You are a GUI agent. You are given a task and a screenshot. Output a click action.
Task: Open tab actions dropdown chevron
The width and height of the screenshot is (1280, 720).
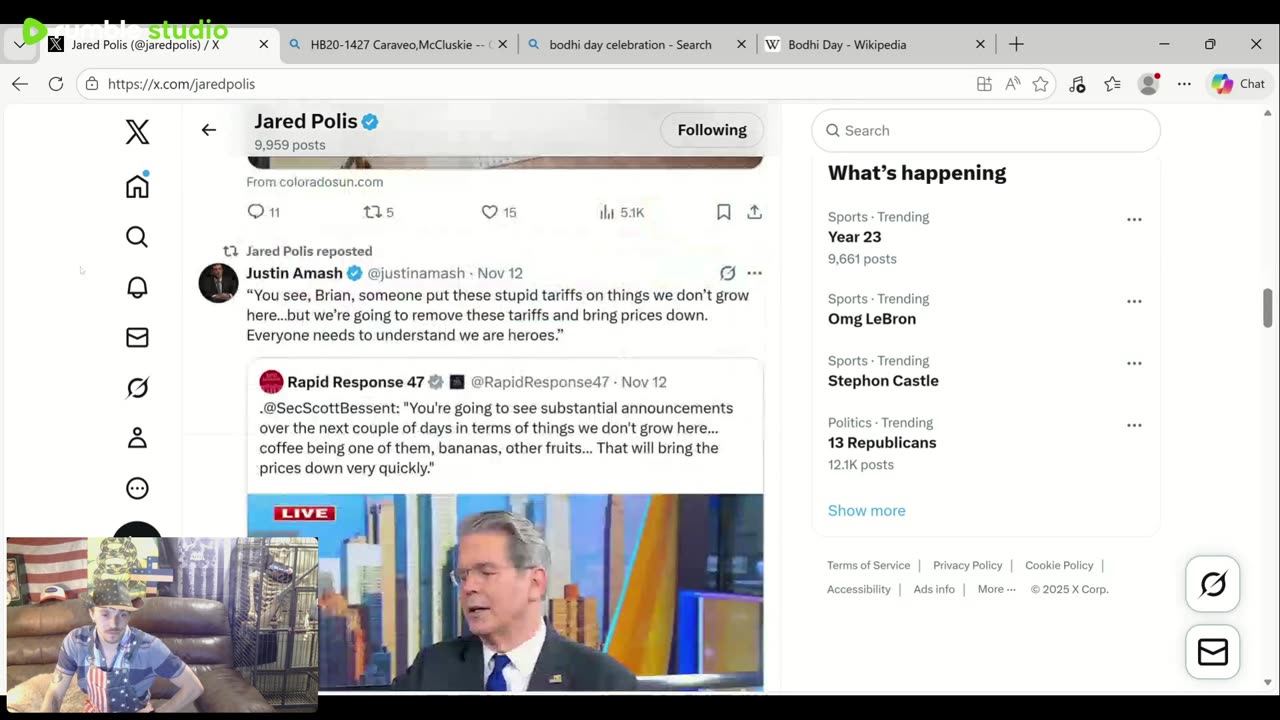pos(19,44)
